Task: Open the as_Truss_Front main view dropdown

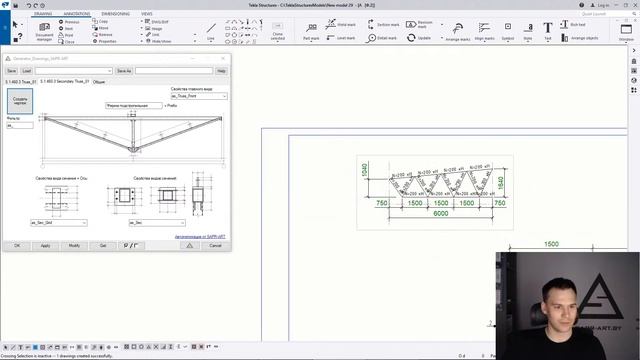Action: pyautogui.click(x=199, y=96)
